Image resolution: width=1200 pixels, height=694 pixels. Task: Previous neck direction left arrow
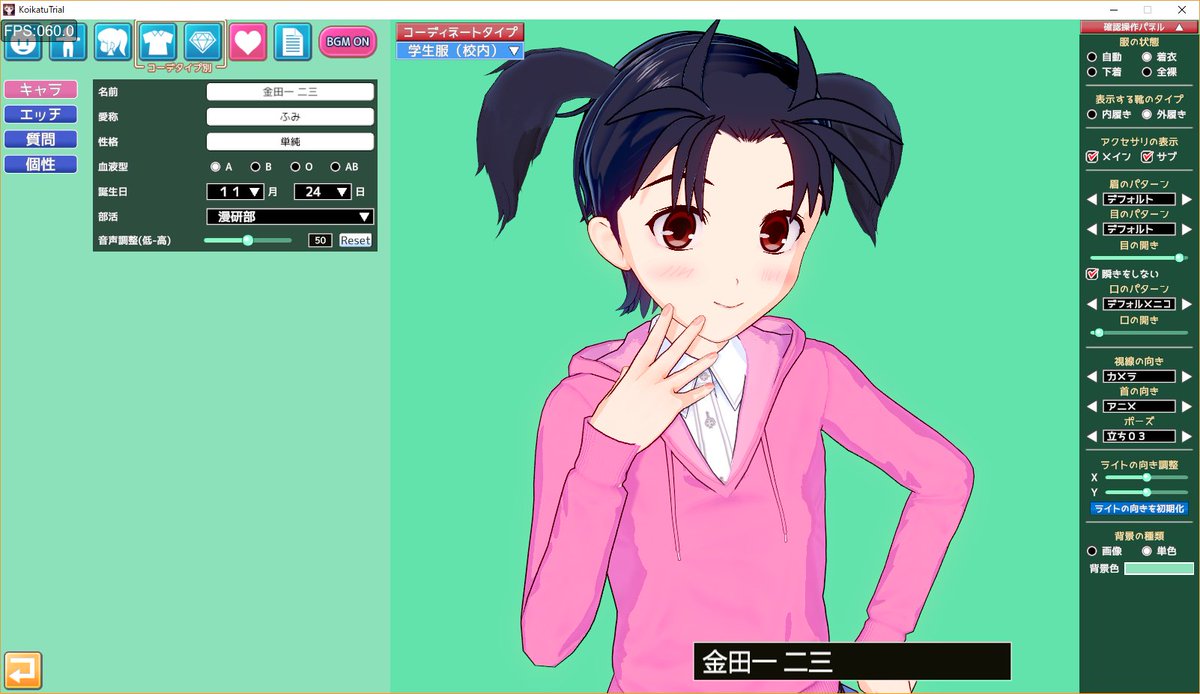1094,407
